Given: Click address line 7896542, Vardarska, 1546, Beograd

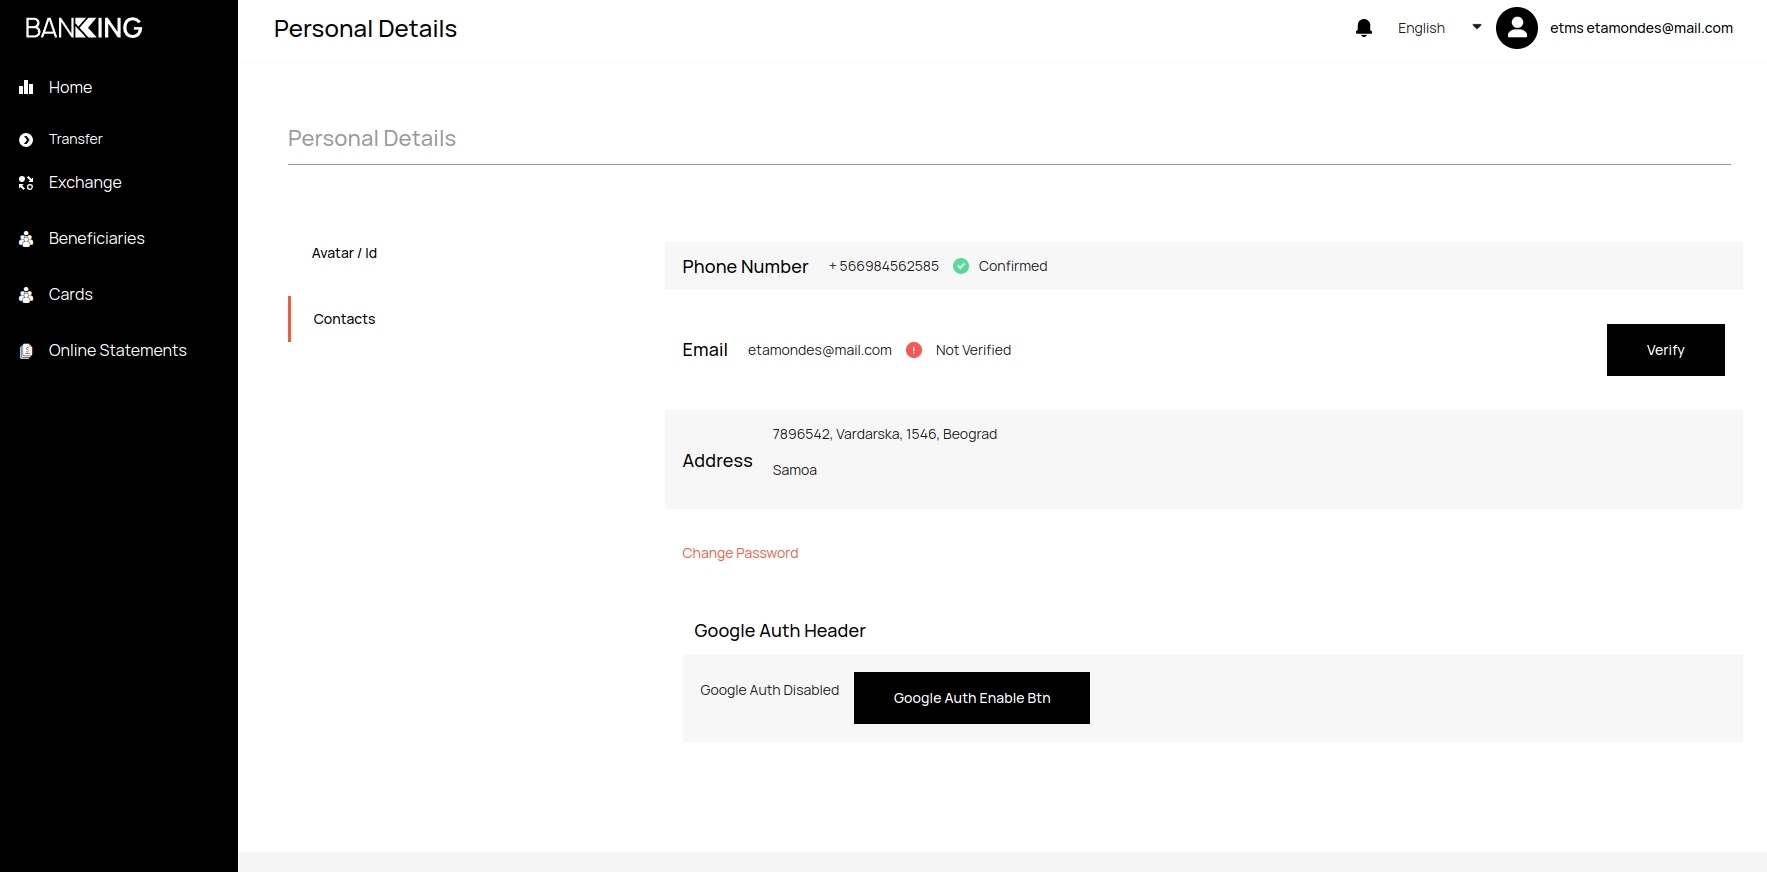Looking at the screenshot, I should tap(885, 434).
